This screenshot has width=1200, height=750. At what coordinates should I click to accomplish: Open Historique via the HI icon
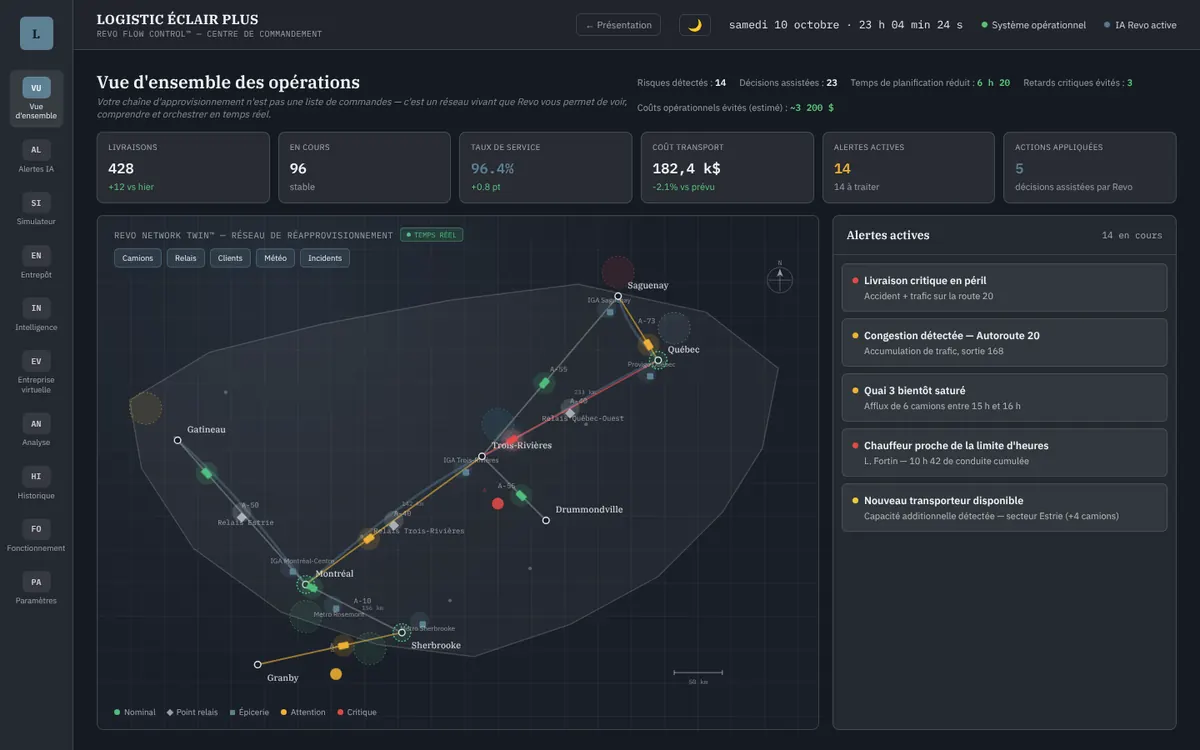[36, 476]
